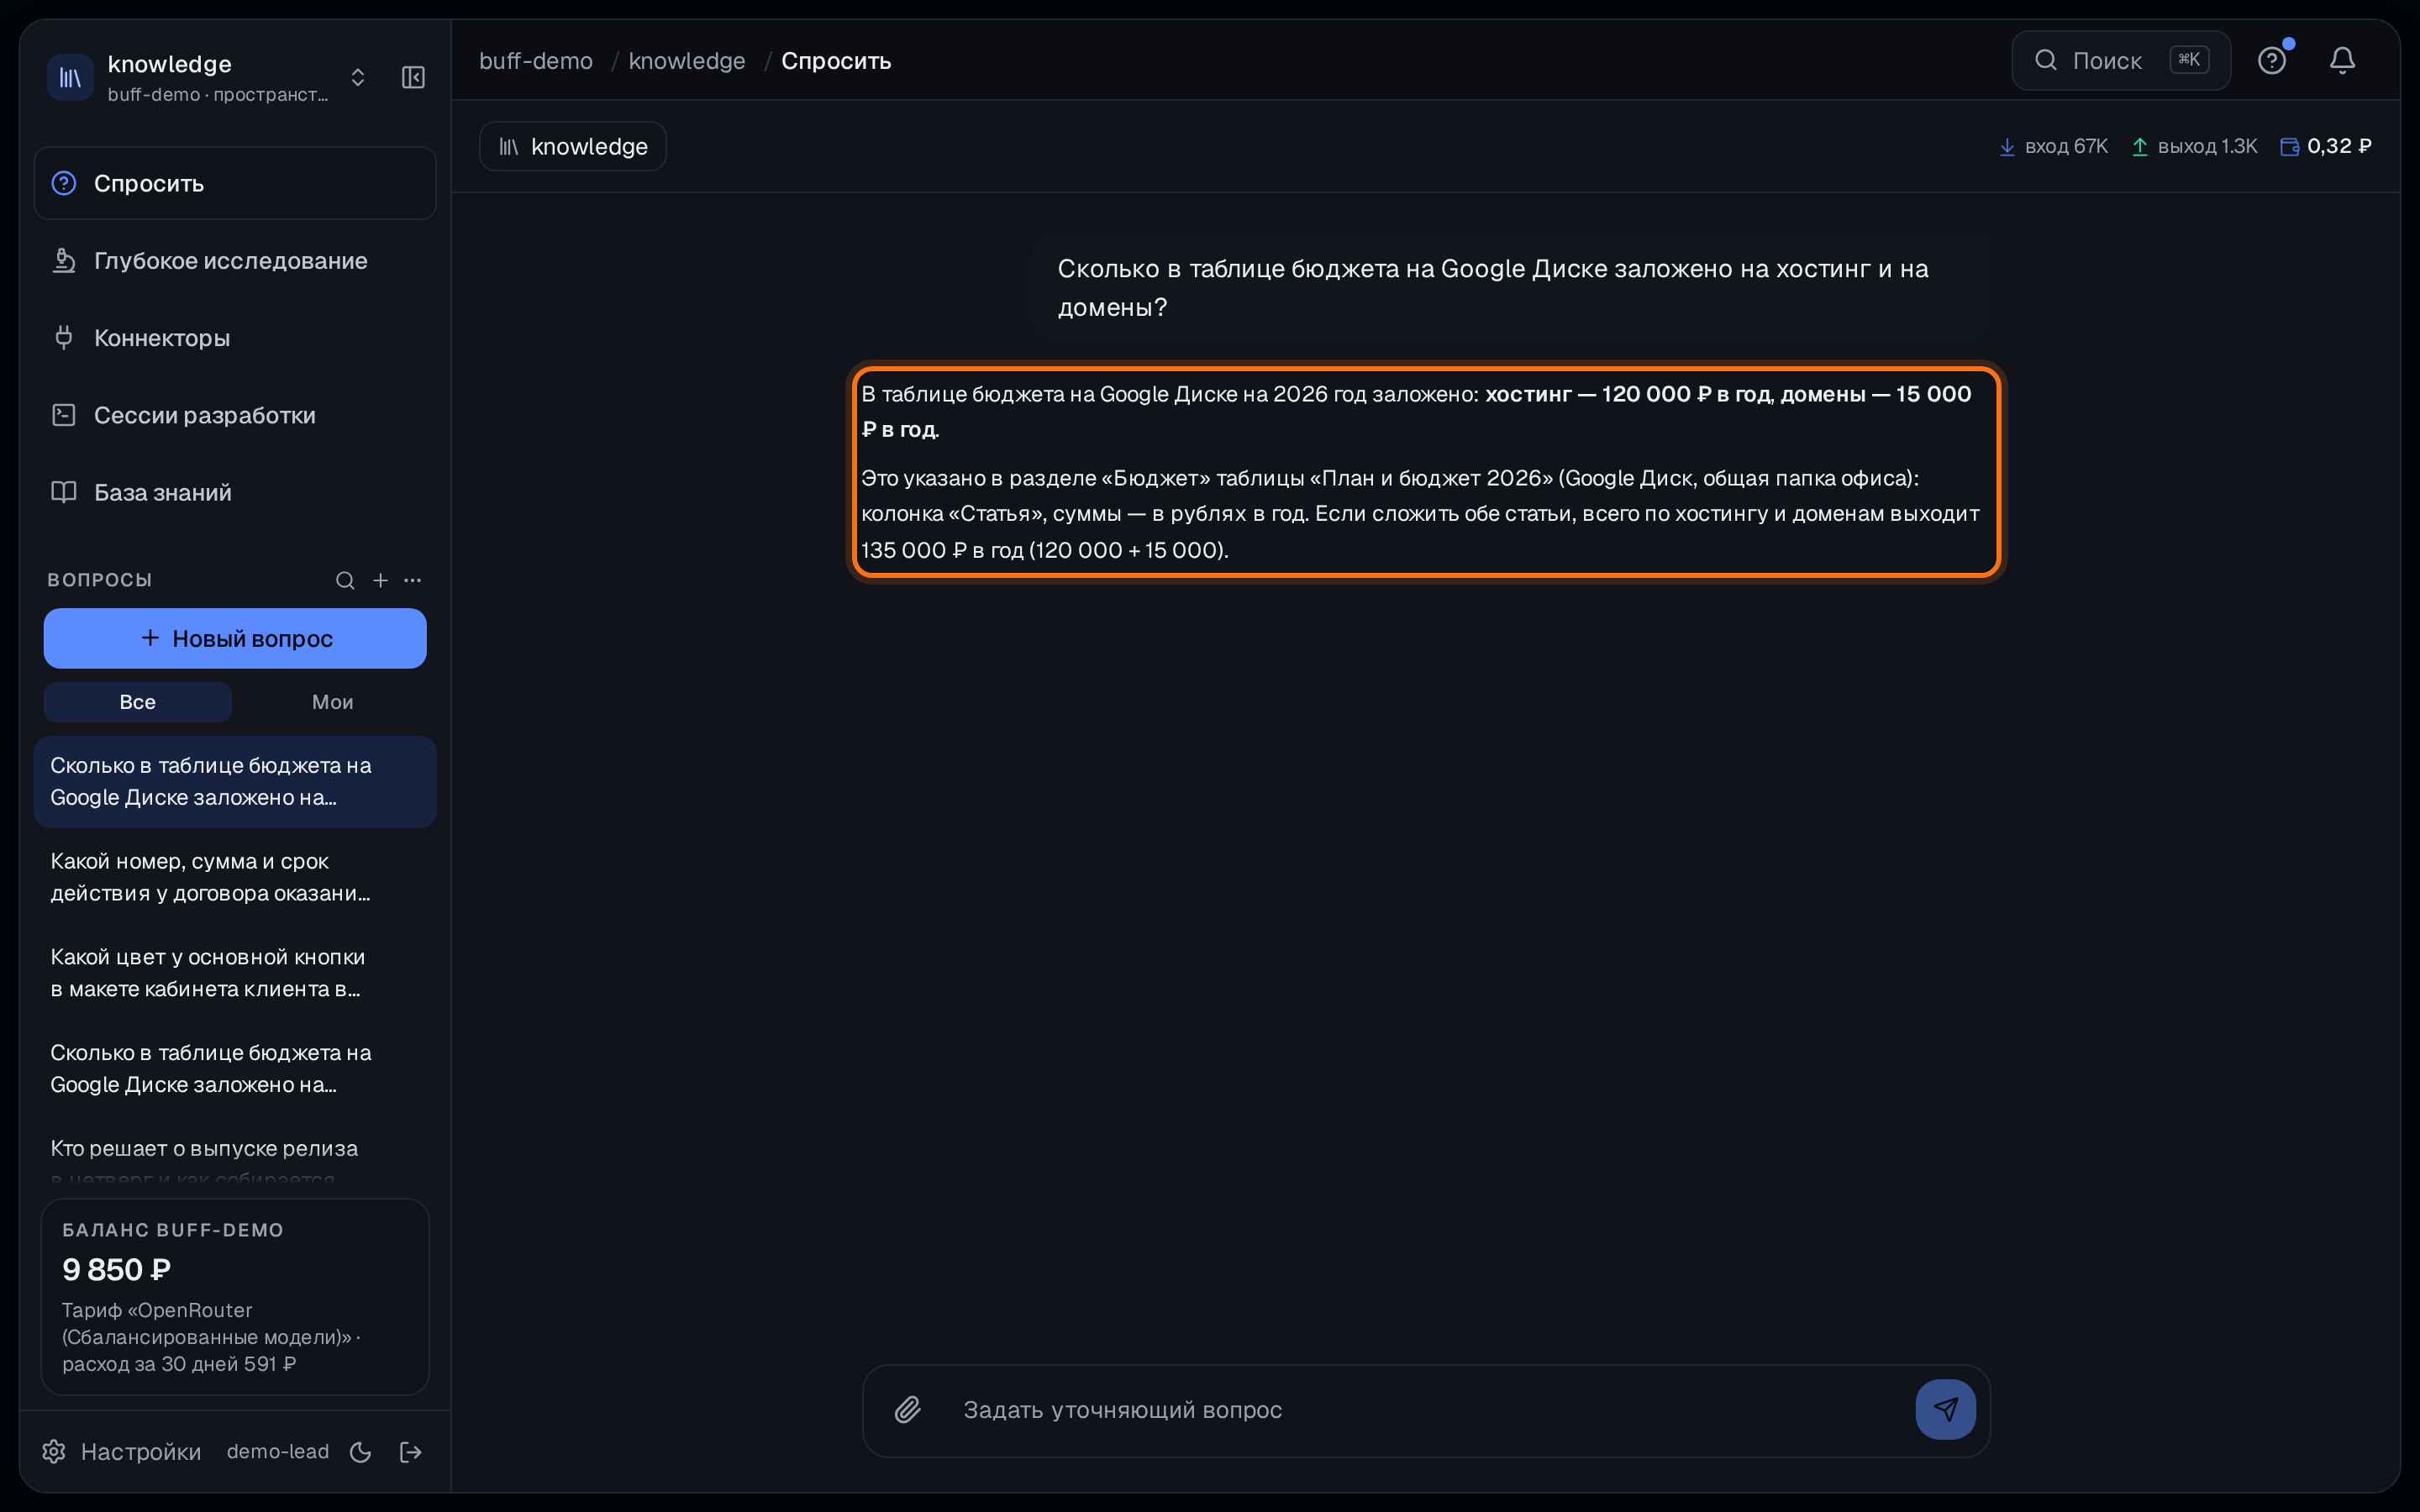Image resolution: width=2420 pixels, height=1512 pixels.
Task: Search questions with the magnifier icon
Action: [345, 580]
